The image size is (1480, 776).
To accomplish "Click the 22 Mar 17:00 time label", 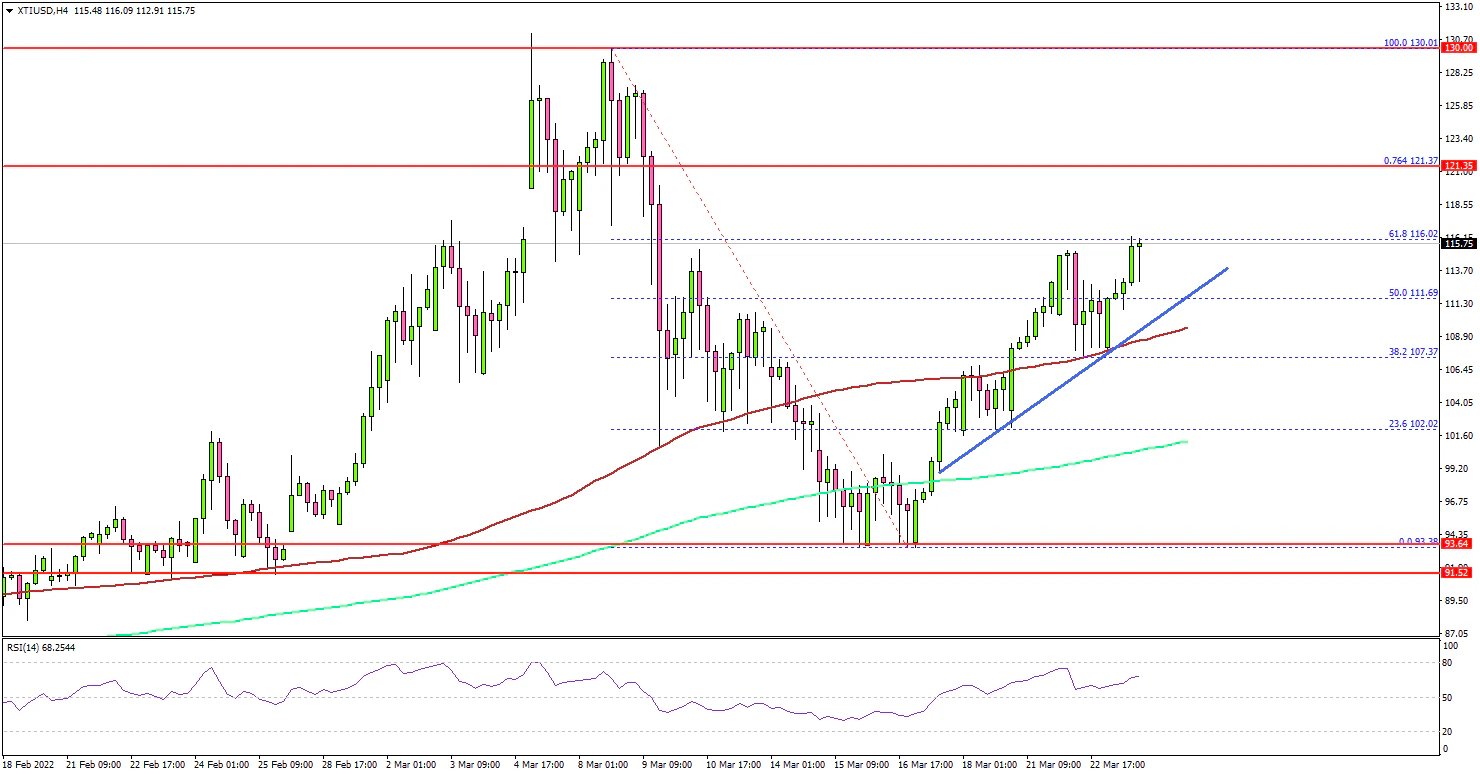I will (x=1118, y=765).
